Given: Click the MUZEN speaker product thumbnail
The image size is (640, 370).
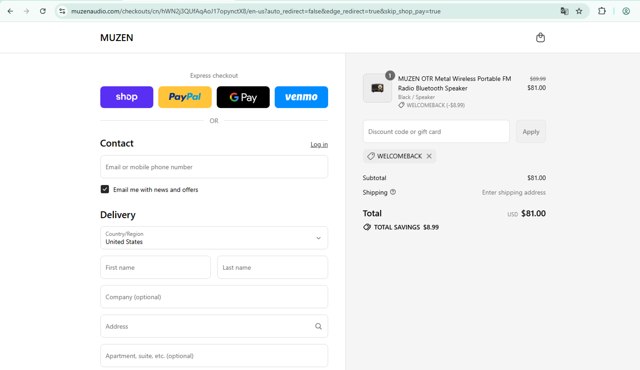Looking at the screenshot, I should point(378,88).
